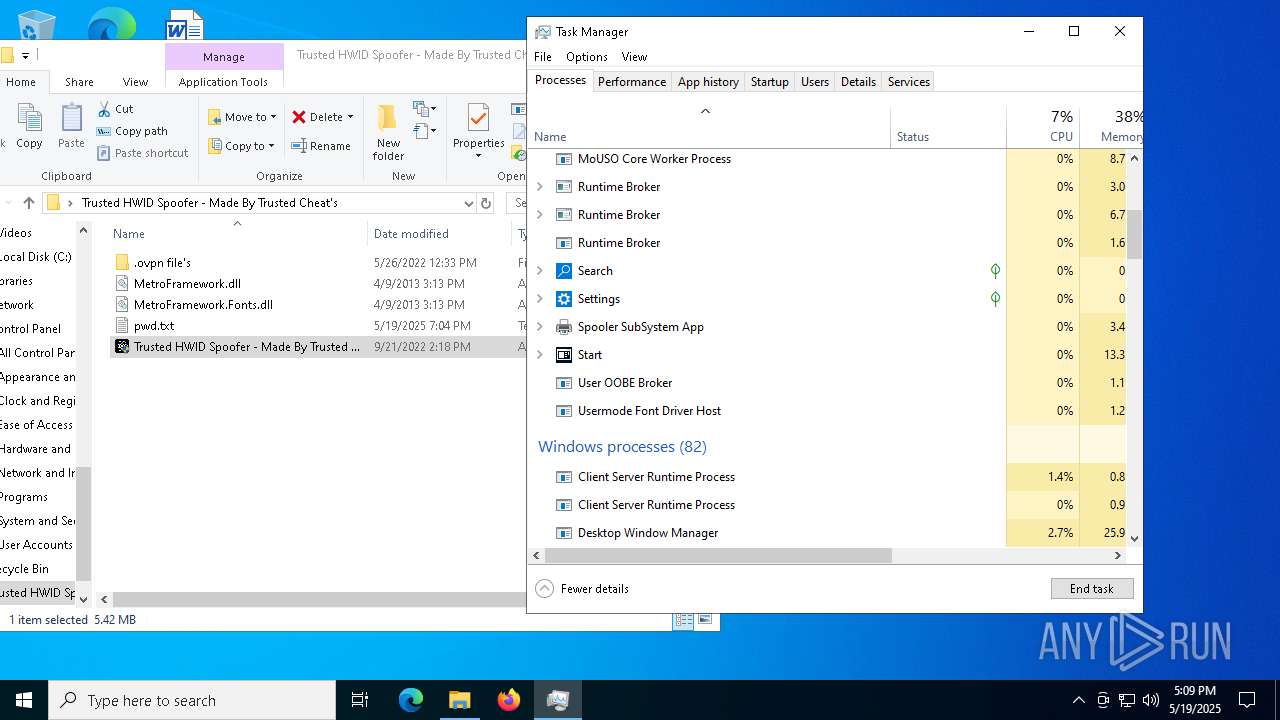The width and height of the screenshot is (1280, 720).
Task: Switch to the Performance tab
Action: 632,82
